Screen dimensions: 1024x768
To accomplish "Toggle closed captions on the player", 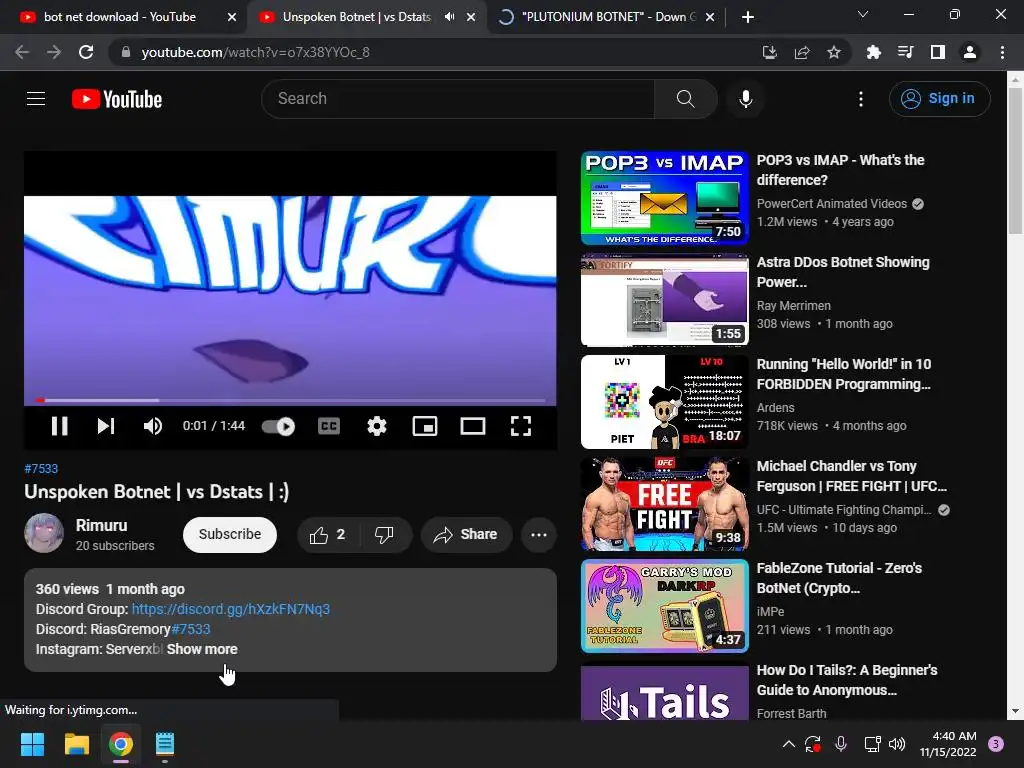I will tap(328, 426).
